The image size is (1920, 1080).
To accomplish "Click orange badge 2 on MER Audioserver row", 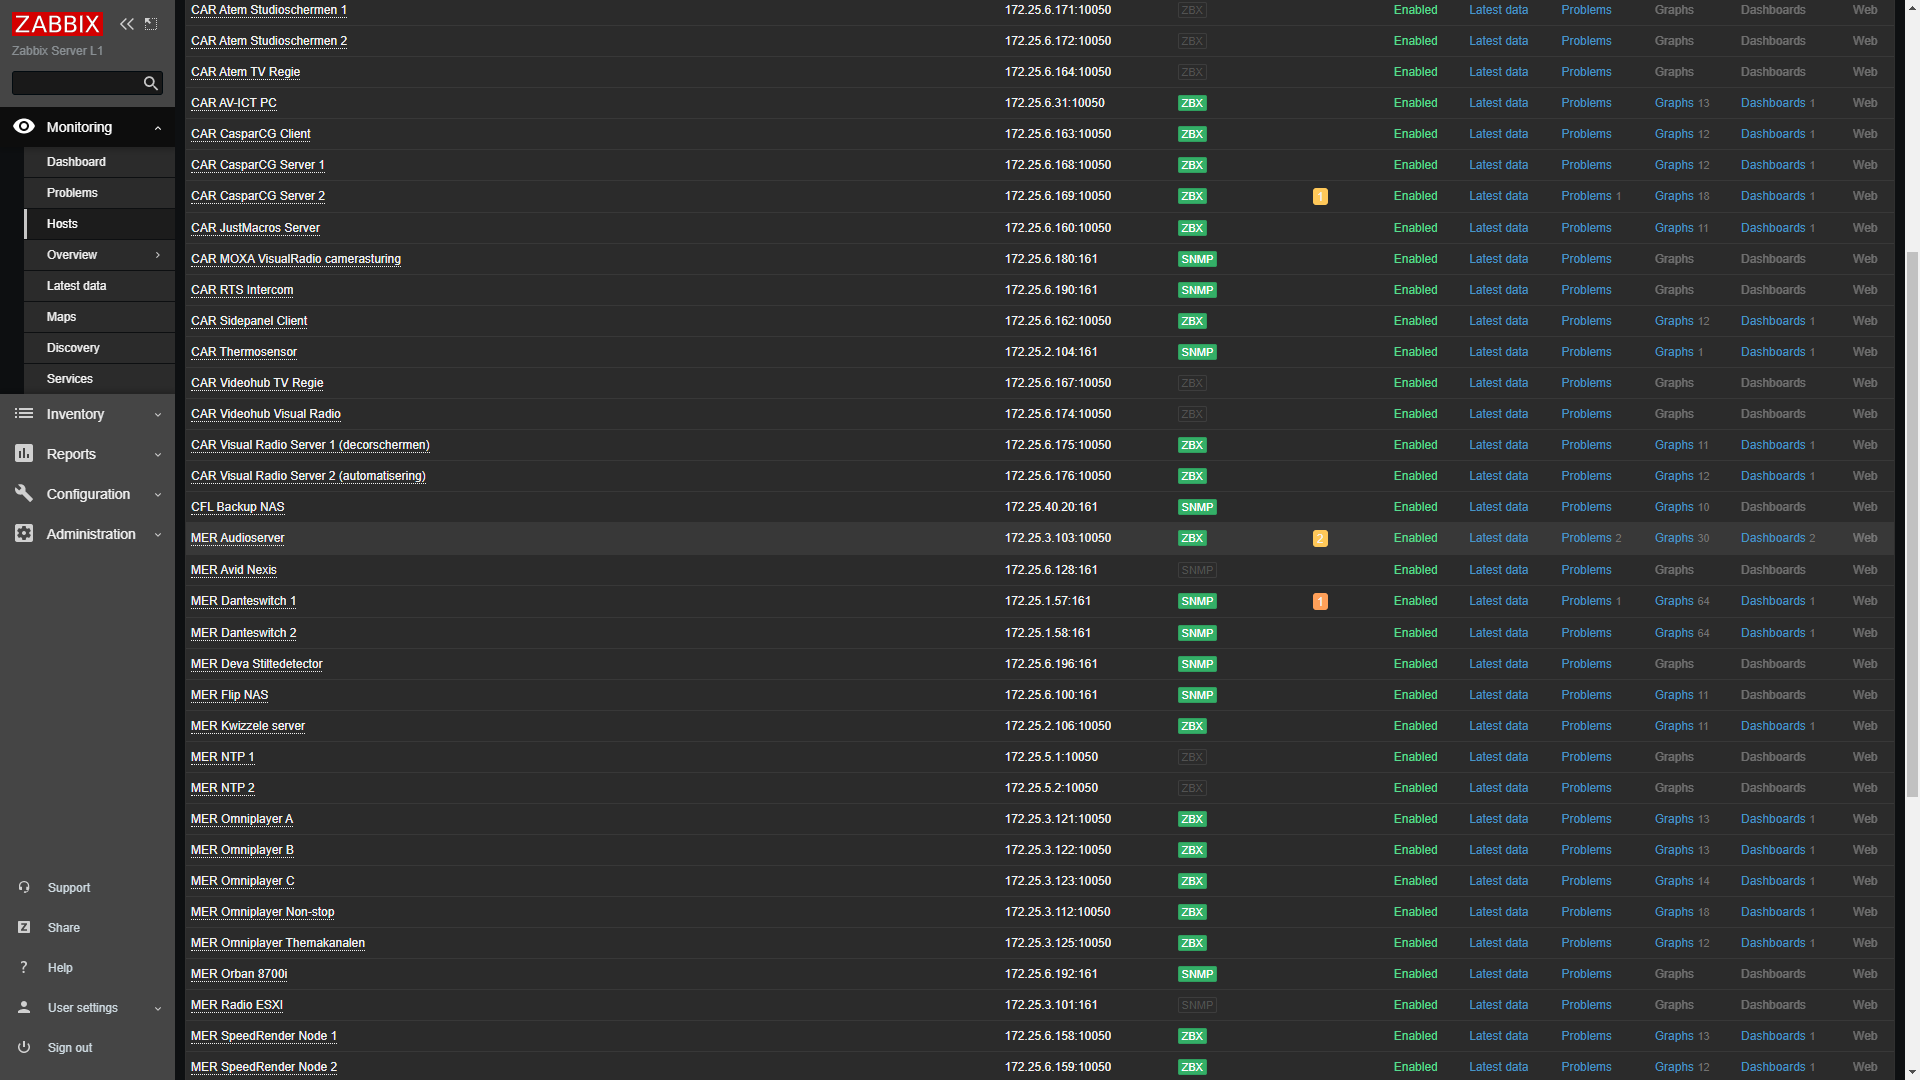I will 1320,539.
